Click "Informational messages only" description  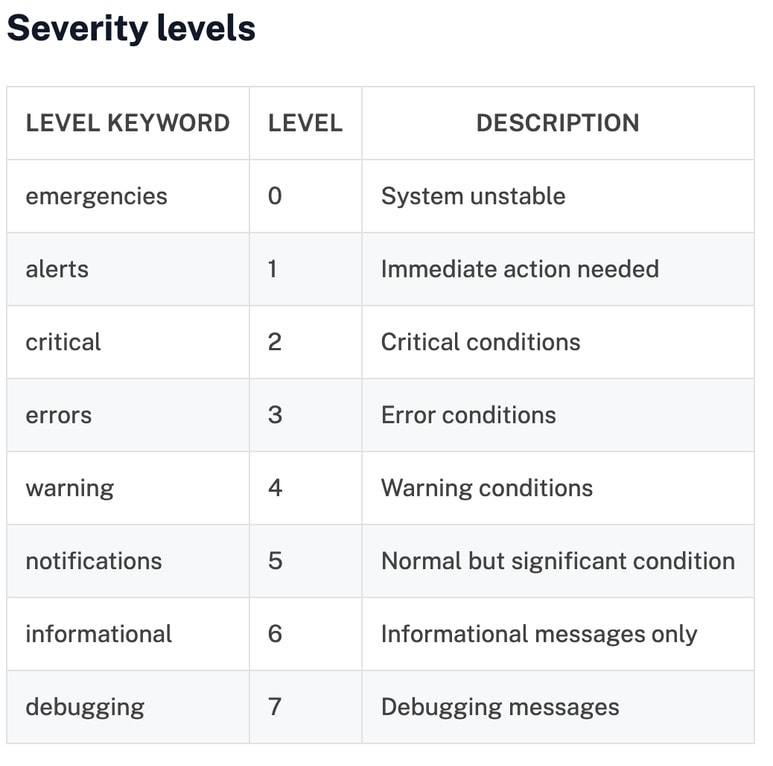click(539, 634)
